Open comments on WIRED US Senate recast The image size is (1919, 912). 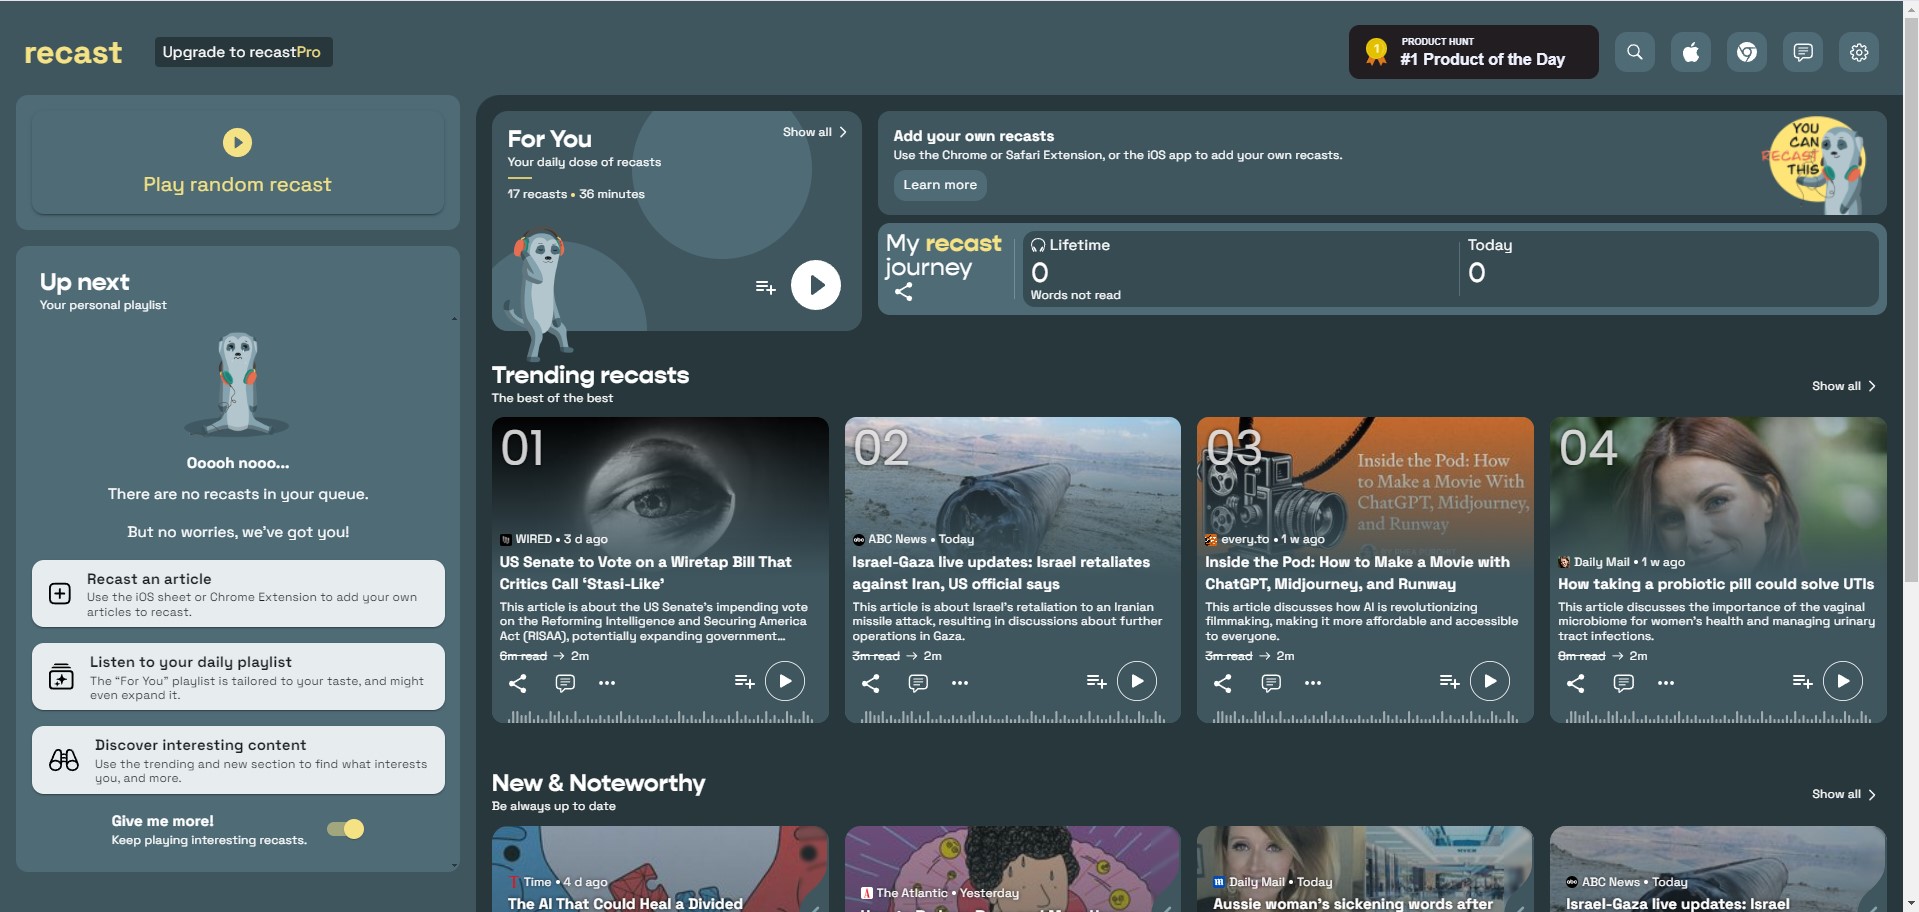click(564, 683)
